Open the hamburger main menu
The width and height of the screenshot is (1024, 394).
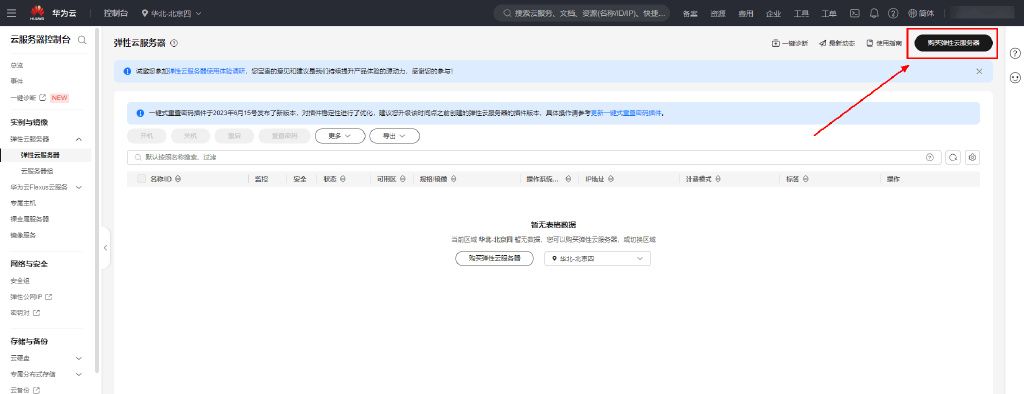pyautogui.click(x=11, y=13)
